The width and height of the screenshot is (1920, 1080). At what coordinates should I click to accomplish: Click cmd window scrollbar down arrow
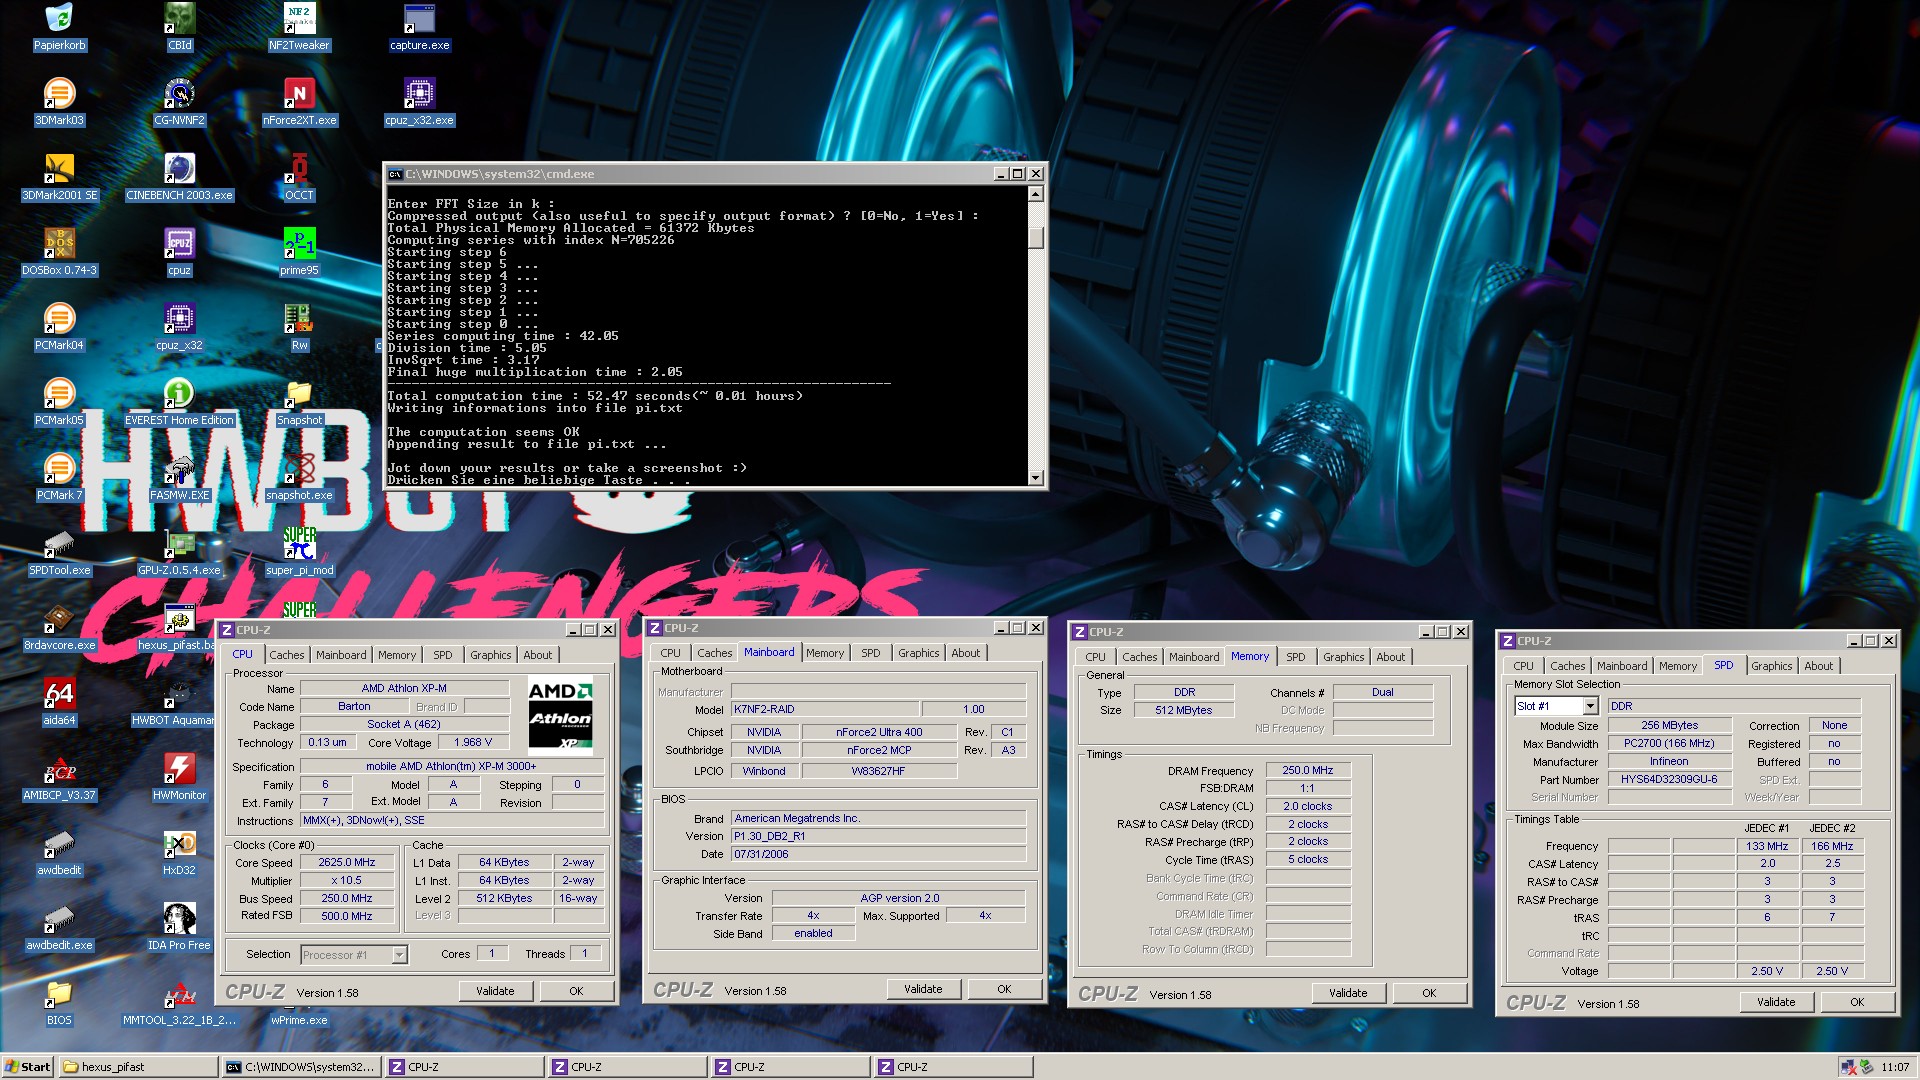(x=1035, y=478)
